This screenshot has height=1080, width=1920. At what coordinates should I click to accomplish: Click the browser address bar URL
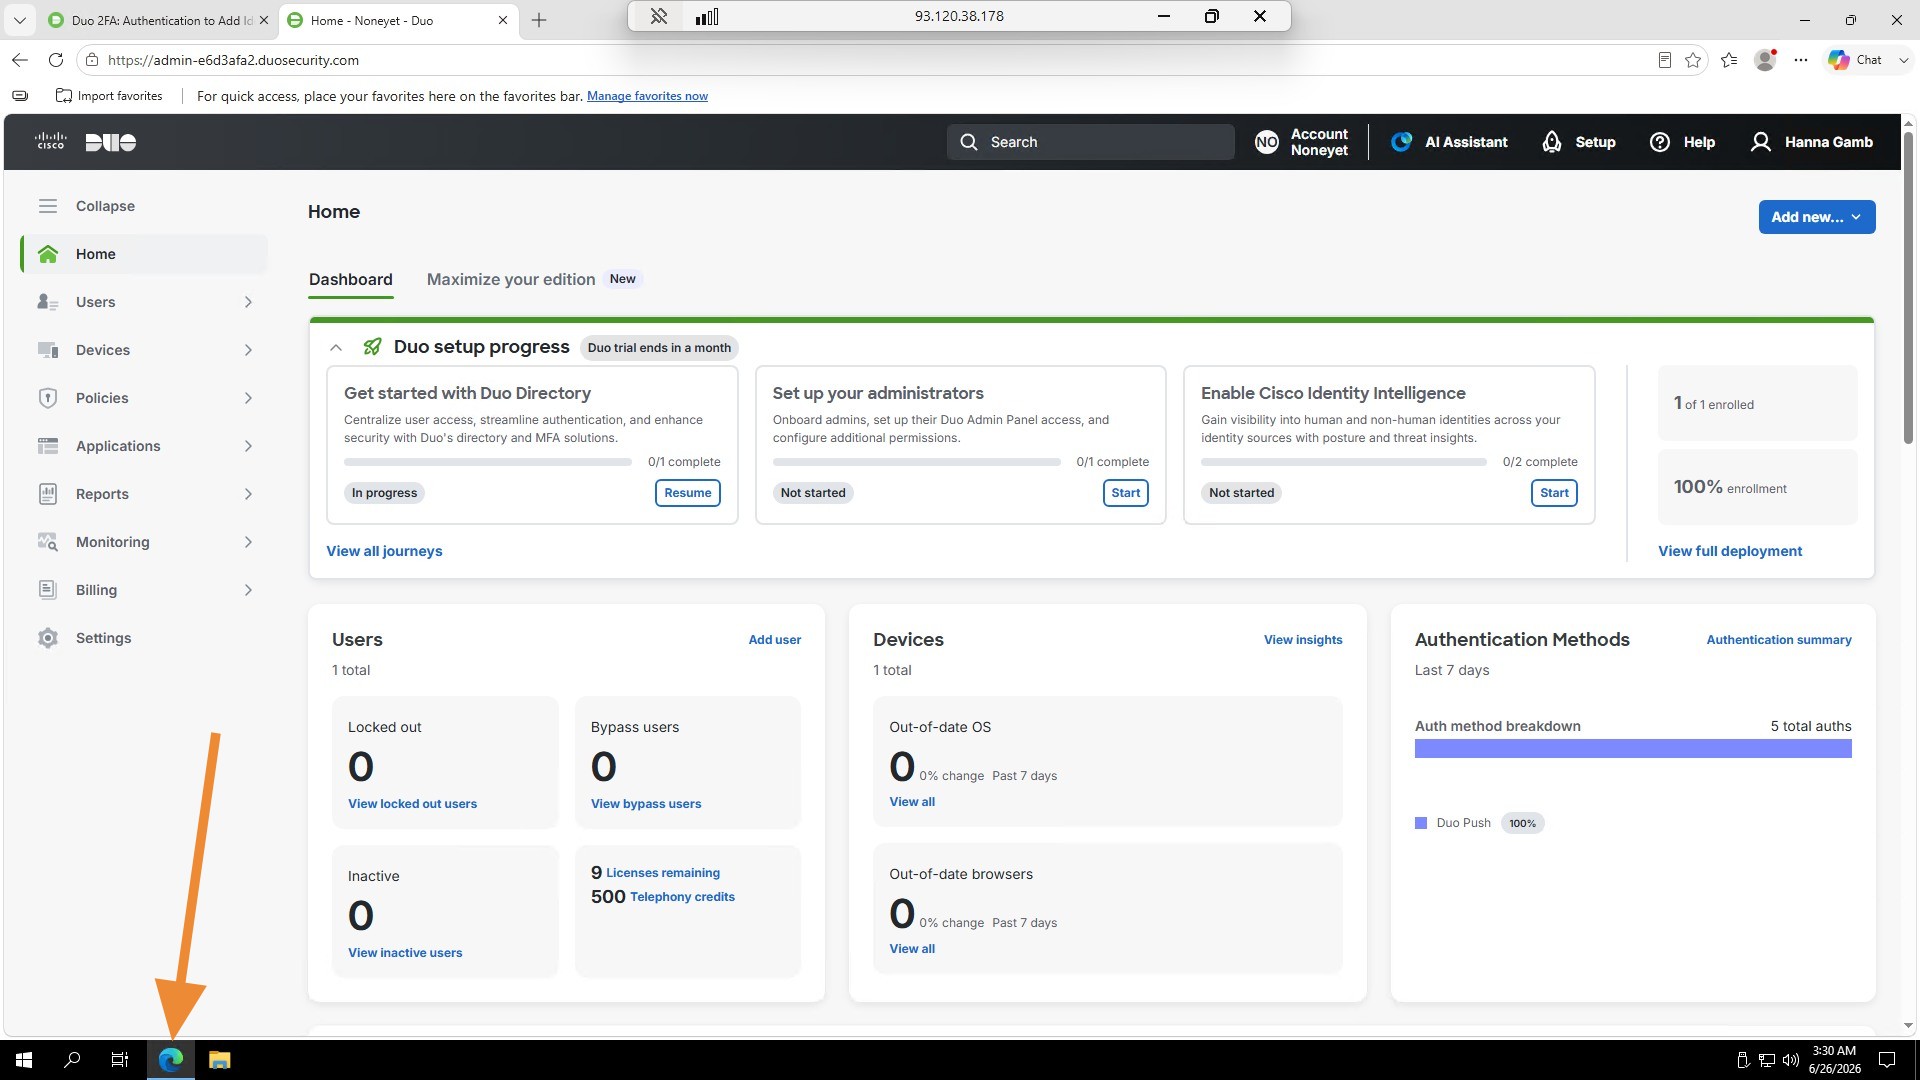(x=234, y=60)
